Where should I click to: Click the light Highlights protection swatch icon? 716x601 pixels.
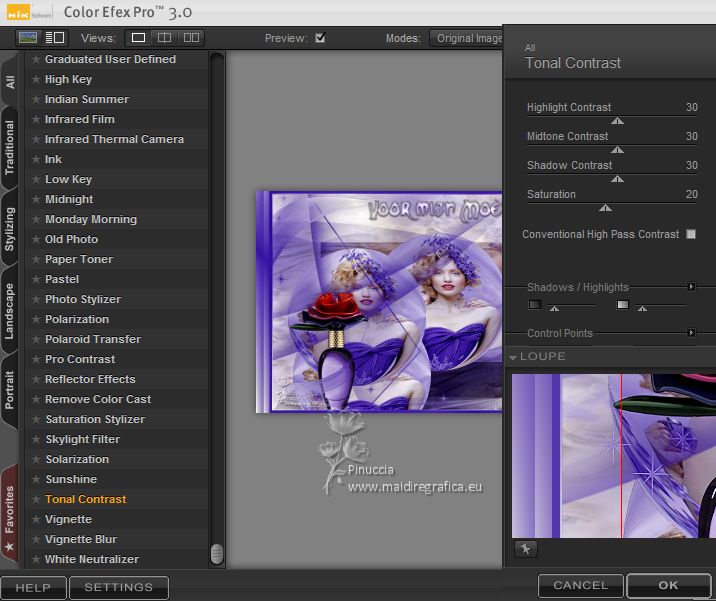[623, 305]
